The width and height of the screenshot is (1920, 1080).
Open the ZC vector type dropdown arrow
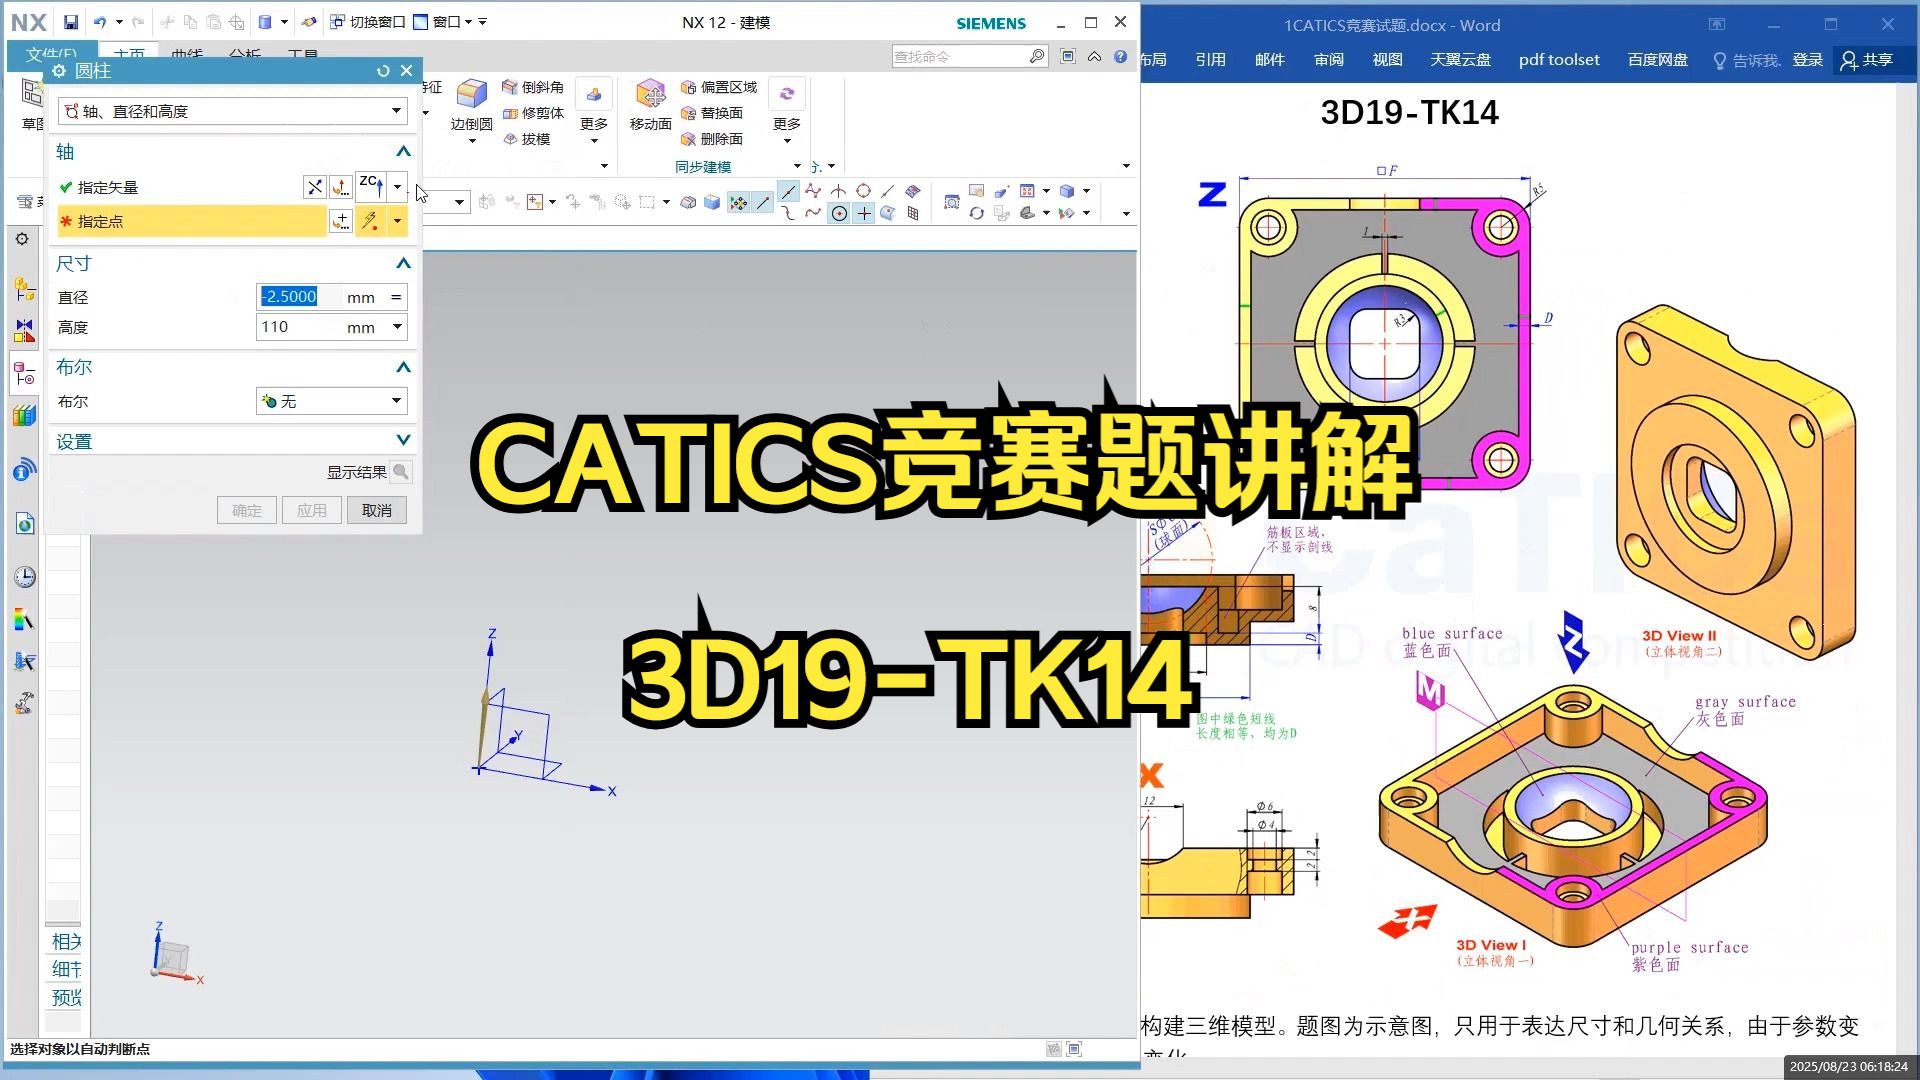click(398, 187)
